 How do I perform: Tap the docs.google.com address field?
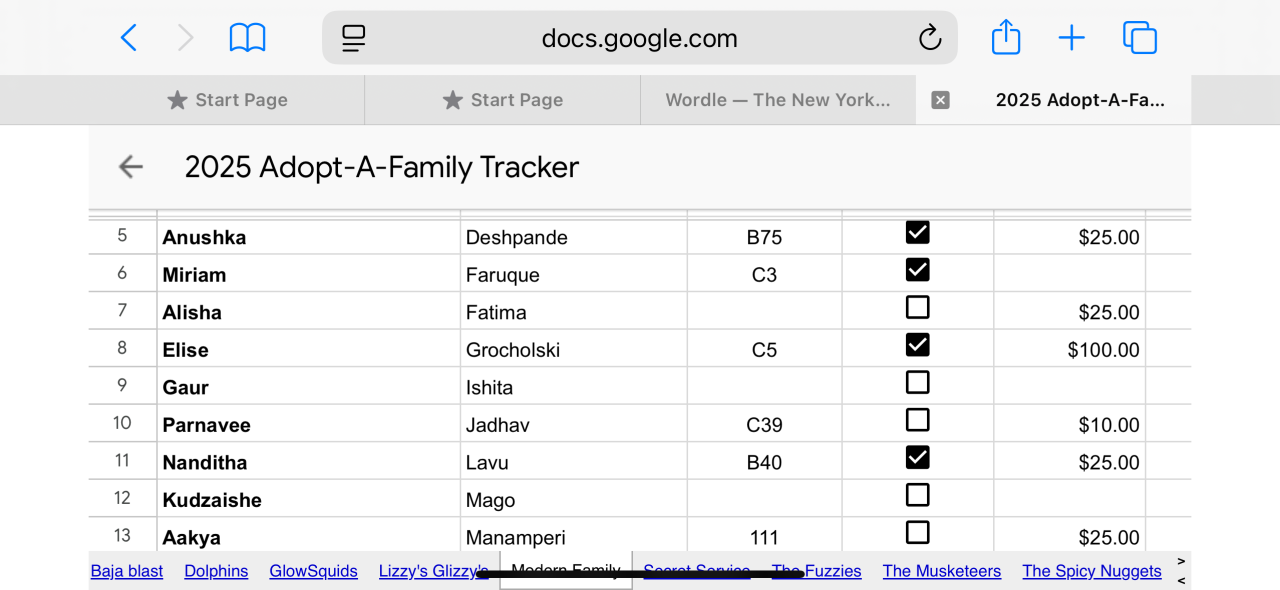639,38
